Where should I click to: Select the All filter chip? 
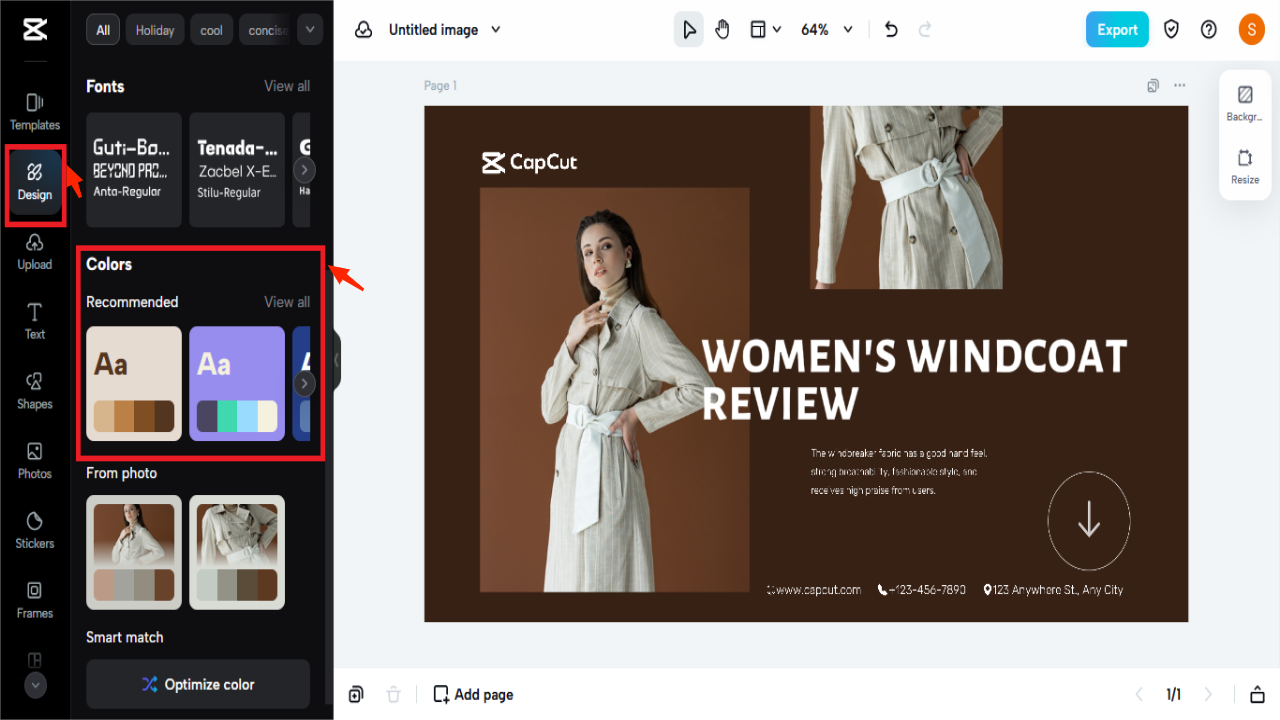[x=103, y=30]
